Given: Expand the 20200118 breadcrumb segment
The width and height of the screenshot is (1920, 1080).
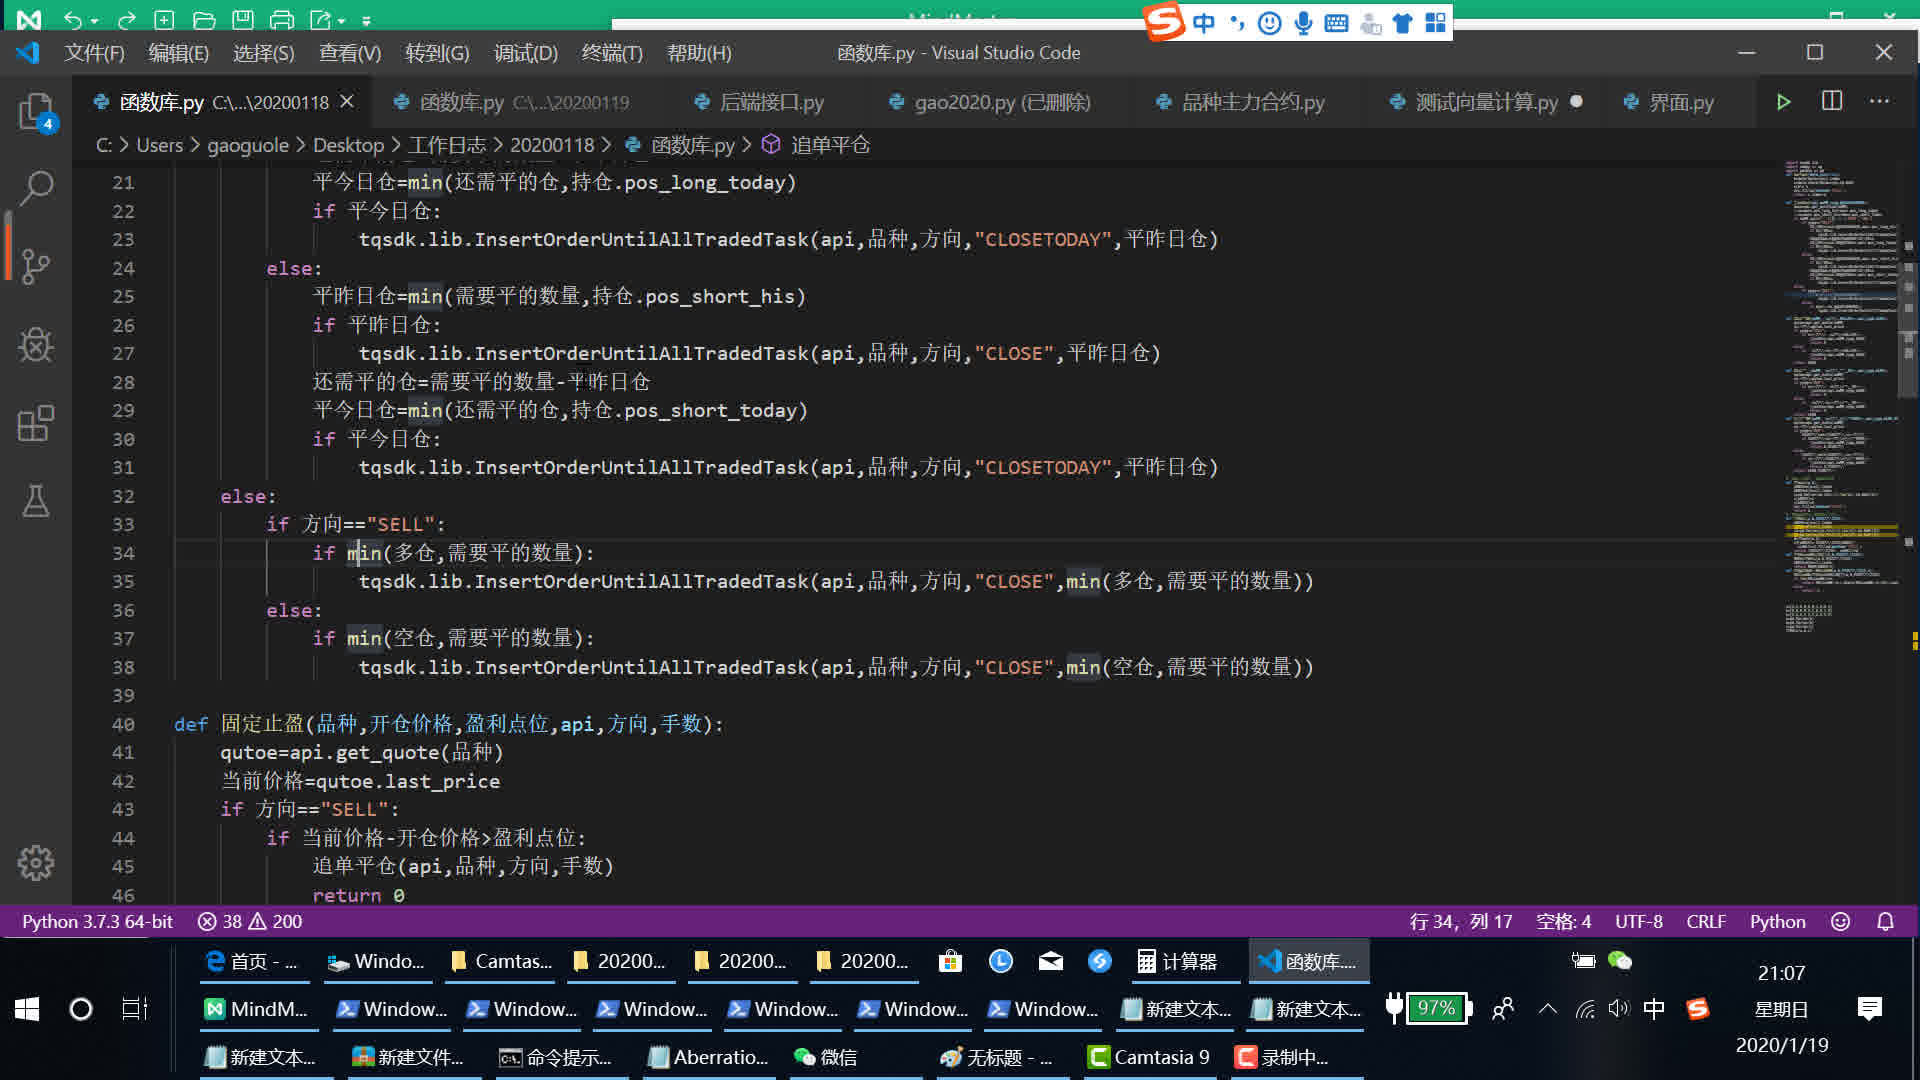Looking at the screenshot, I should [x=552, y=145].
